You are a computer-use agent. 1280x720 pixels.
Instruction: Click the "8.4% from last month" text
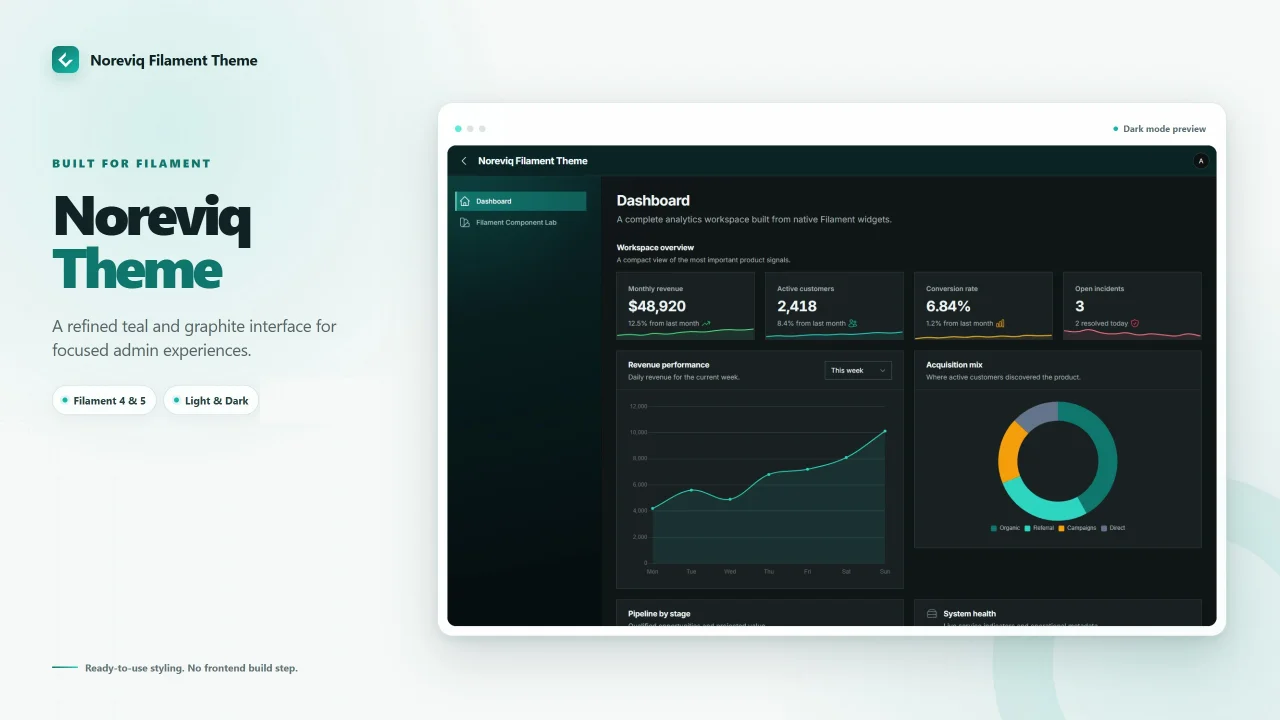point(811,324)
